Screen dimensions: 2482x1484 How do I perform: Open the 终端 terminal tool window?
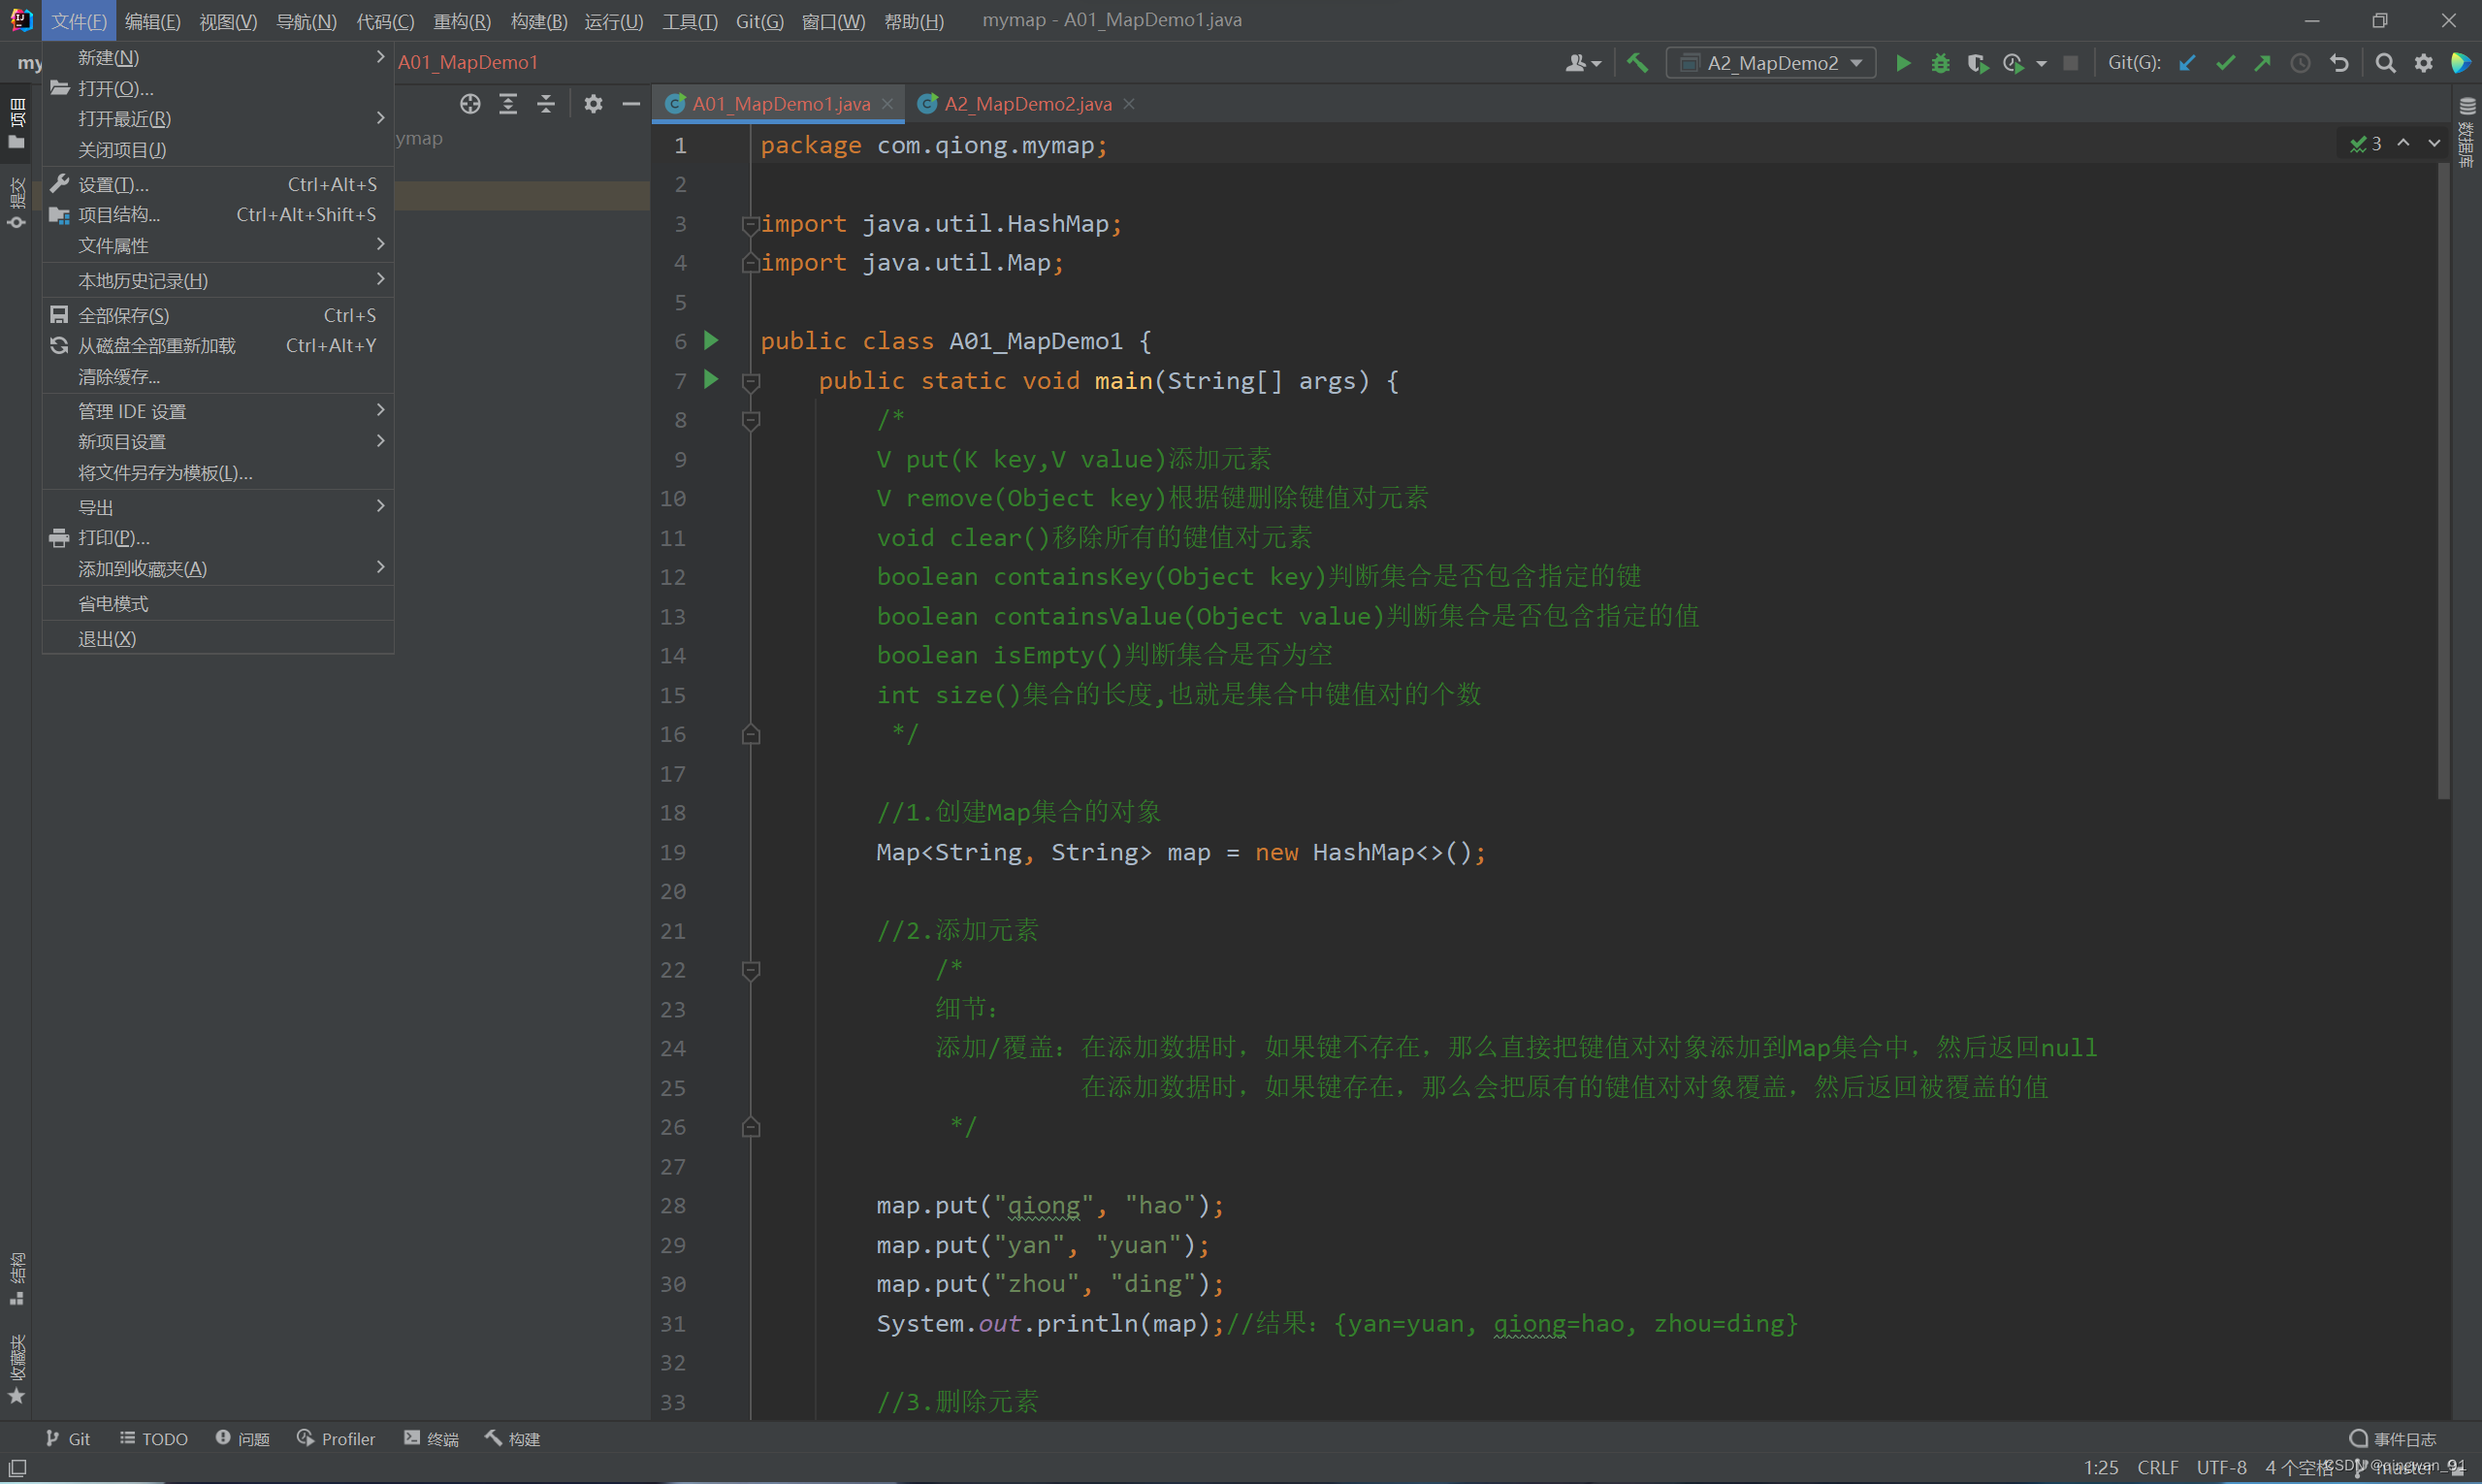431,1438
